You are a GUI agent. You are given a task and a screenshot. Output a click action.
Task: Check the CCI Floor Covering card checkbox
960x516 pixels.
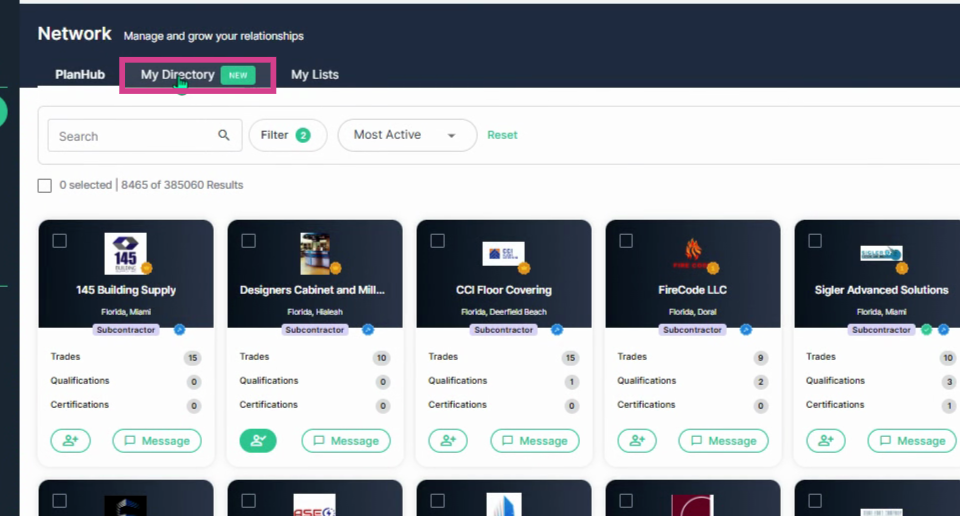point(437,241)
